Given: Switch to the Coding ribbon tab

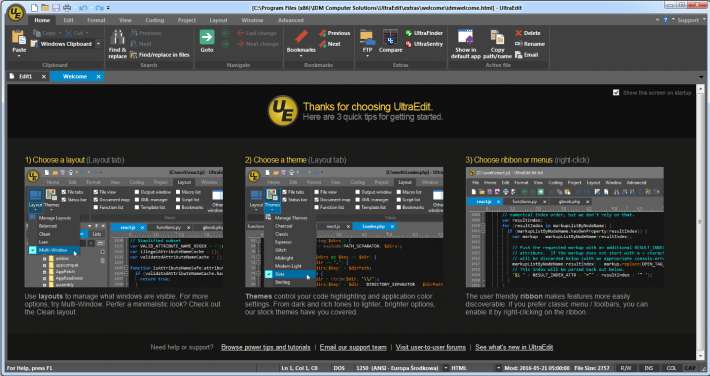Looking at the screenshot, I should pos(154,20).
